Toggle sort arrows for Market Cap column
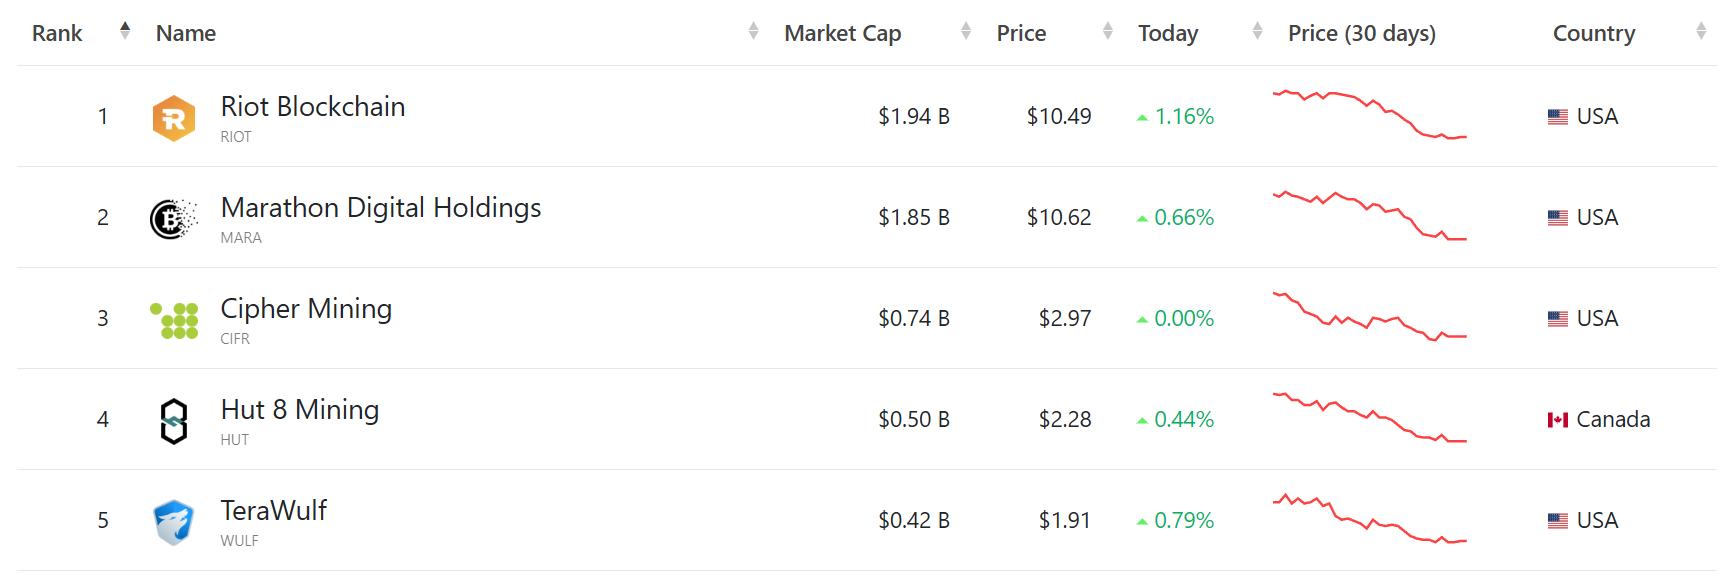Viewport: 1729px width, 578px height. 965,31
